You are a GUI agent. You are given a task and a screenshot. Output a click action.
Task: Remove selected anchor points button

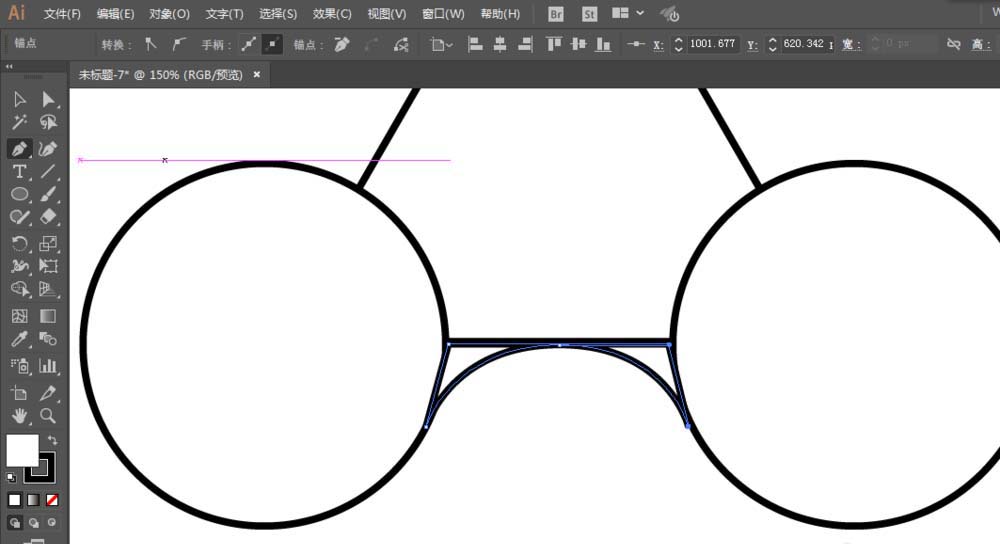[342, 44]
